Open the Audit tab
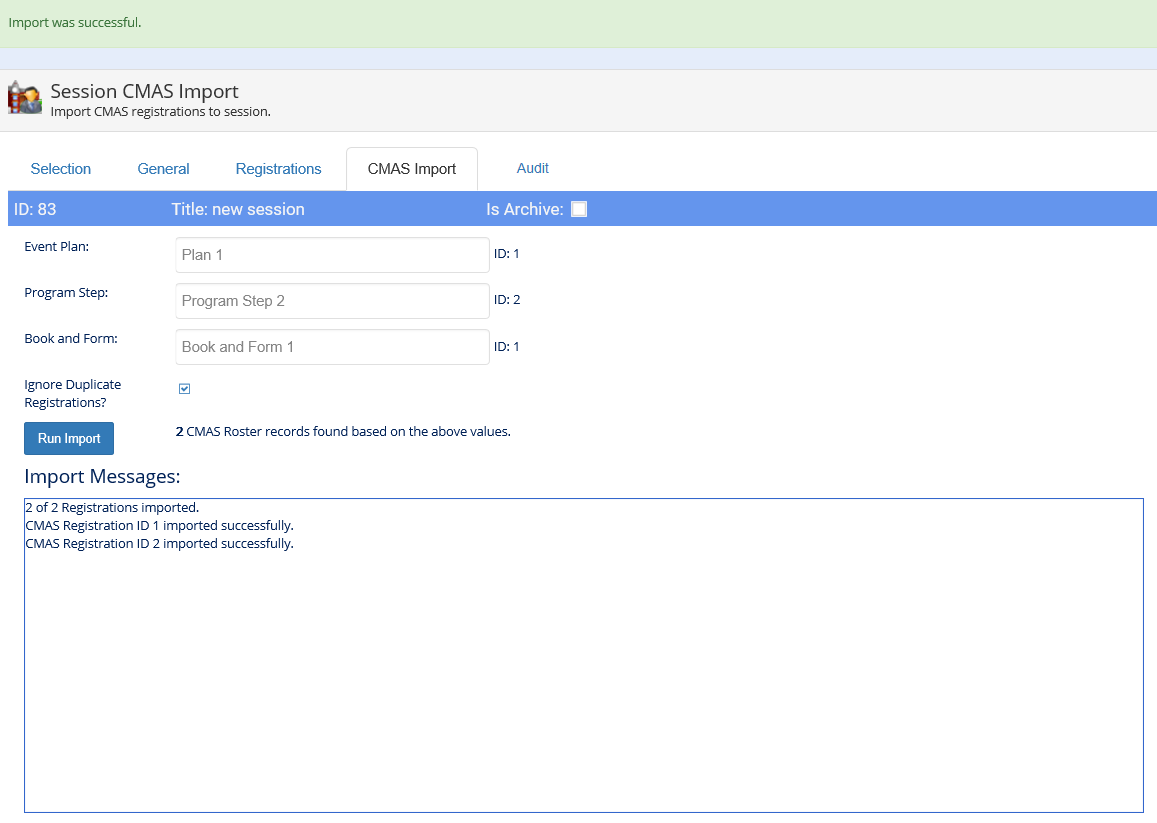 click(x=532, y=168)
